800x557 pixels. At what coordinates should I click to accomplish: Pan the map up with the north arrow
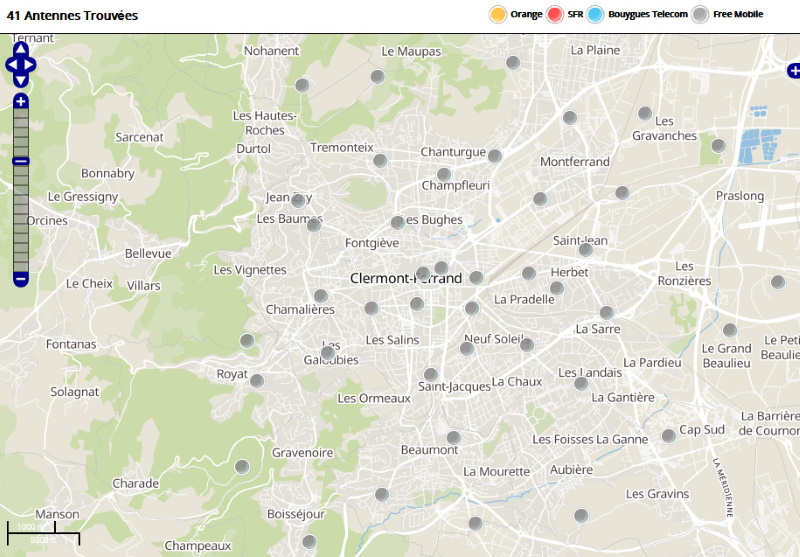coord(21,49)
